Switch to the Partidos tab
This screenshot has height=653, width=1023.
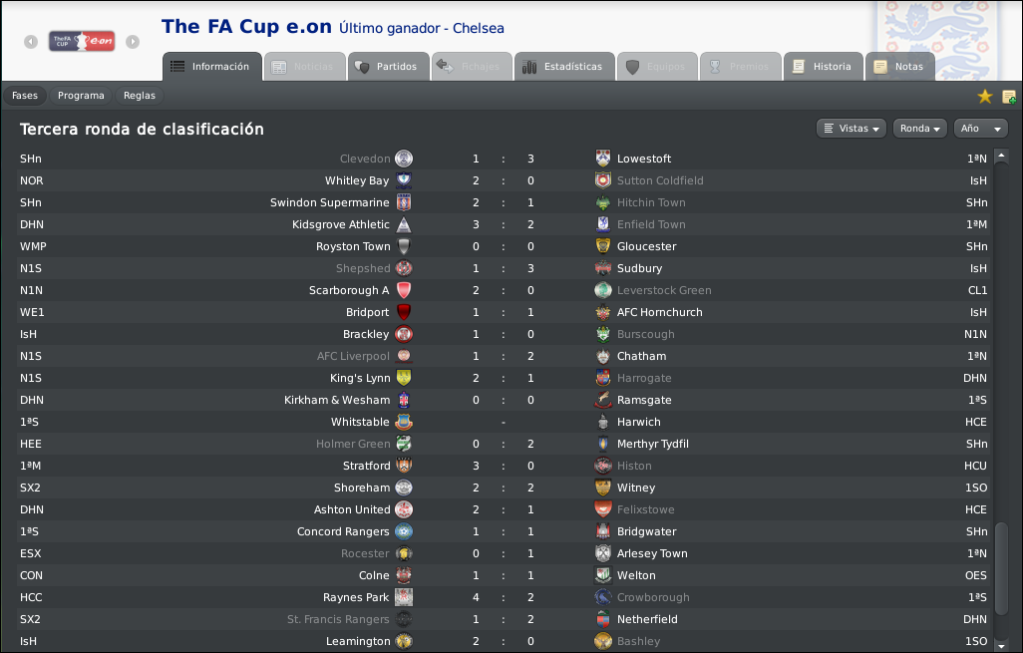pyautogui.click(x=386, y=67)
